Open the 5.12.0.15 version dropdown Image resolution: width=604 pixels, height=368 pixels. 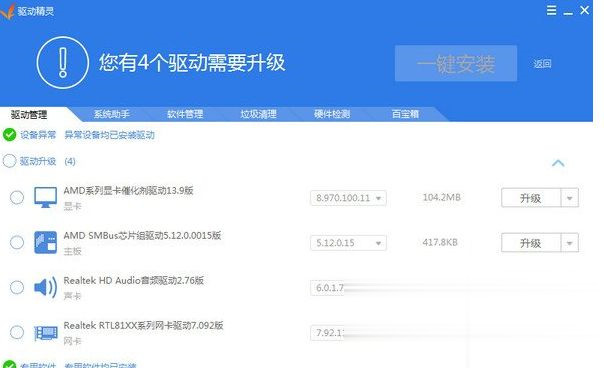(x=348, y=243)
